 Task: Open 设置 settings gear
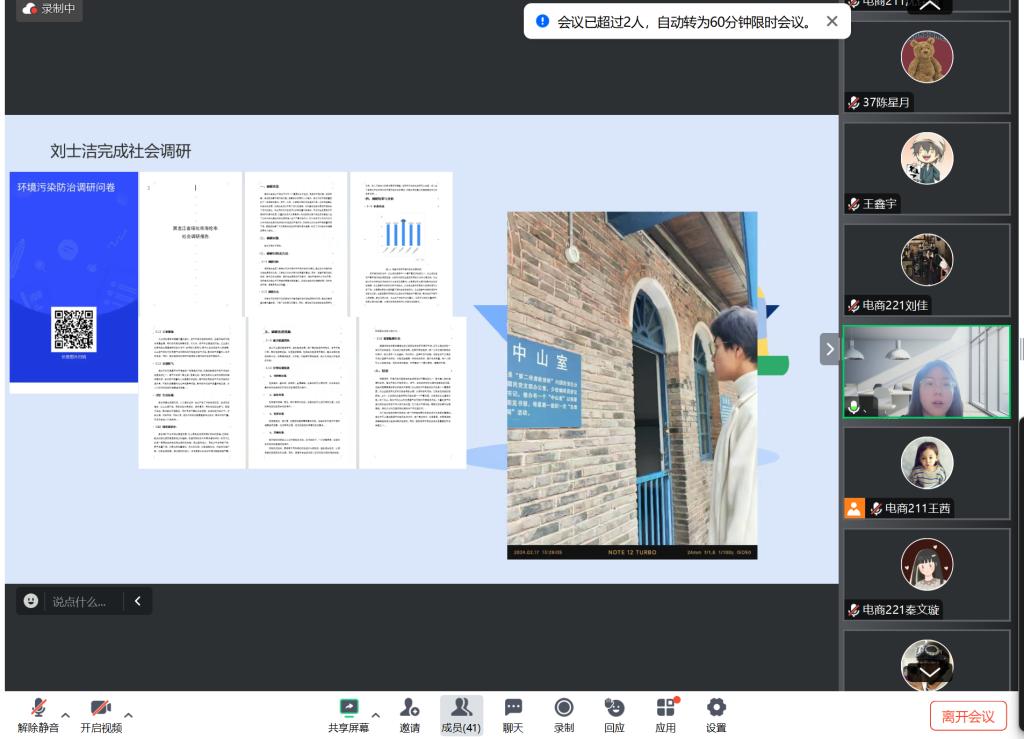pos(716,709)
